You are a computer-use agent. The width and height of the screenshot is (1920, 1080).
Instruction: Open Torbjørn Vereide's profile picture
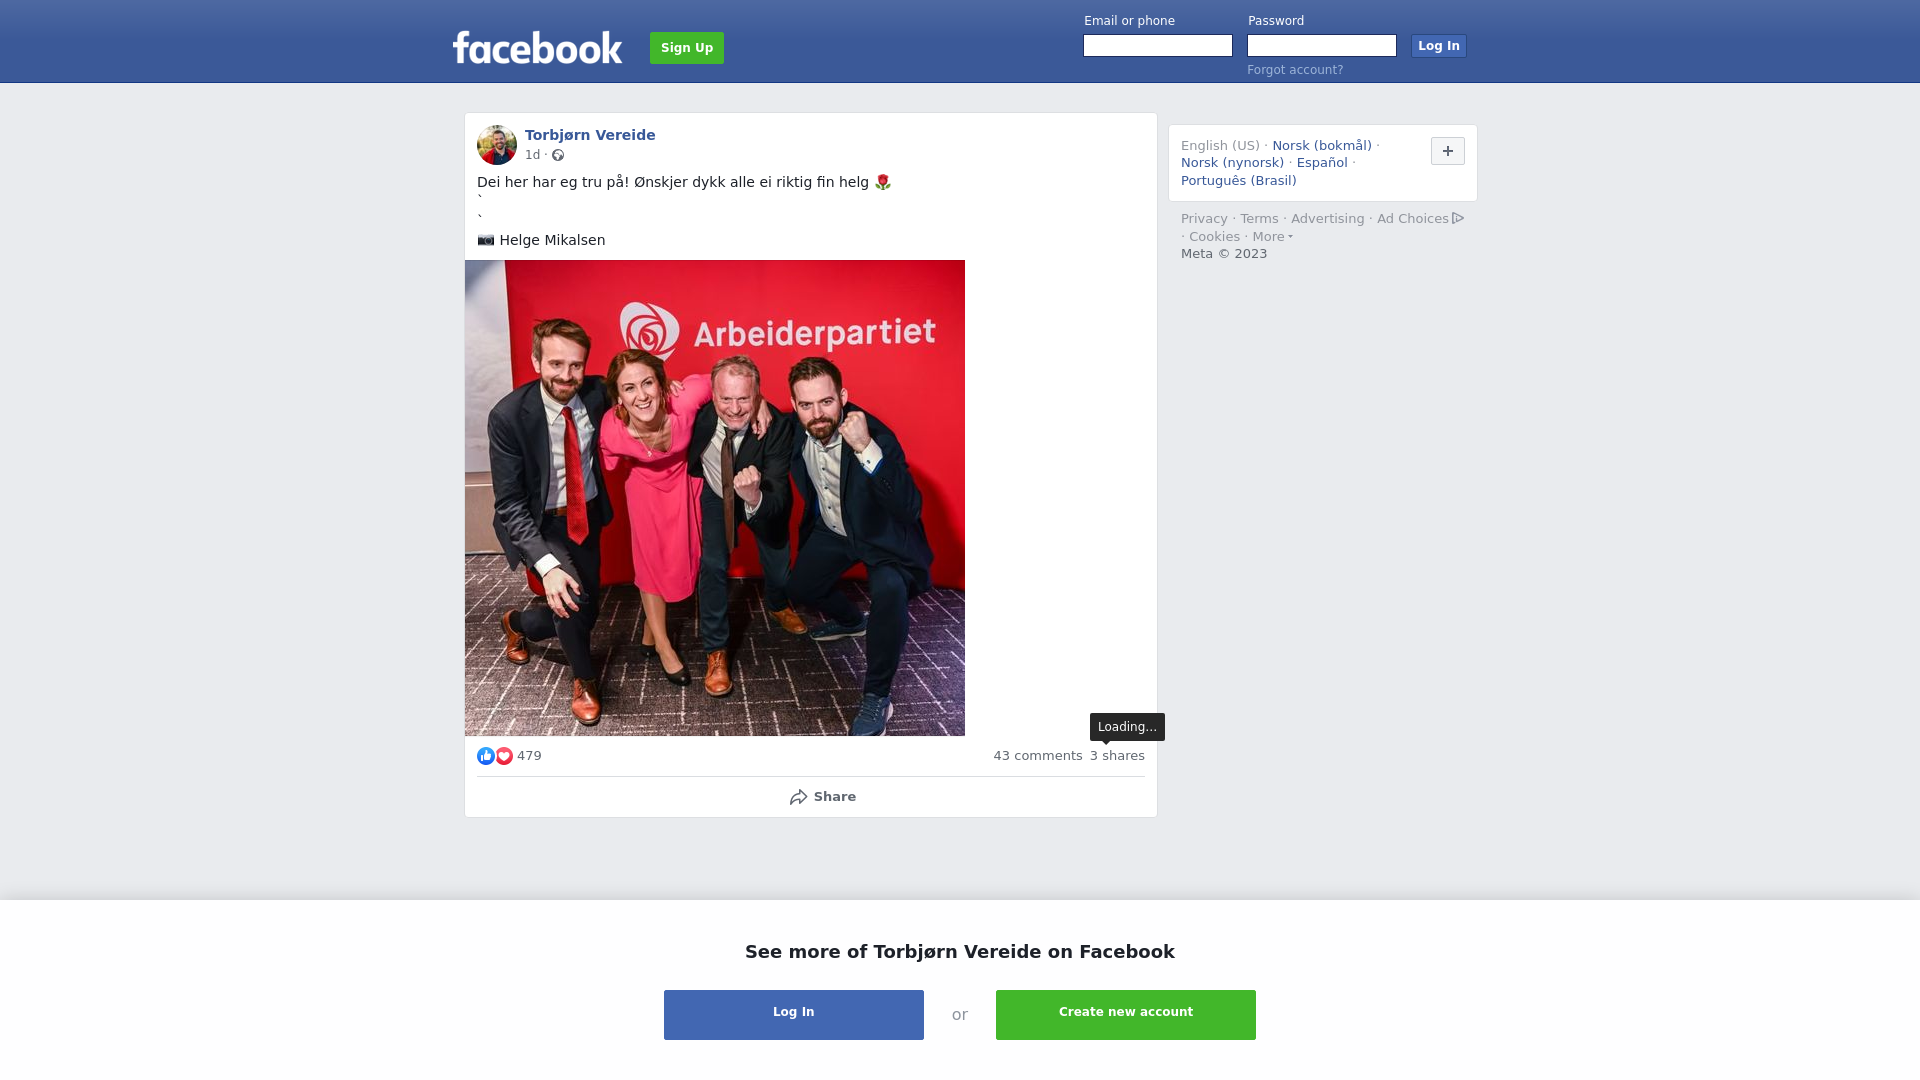click(497, 145)
